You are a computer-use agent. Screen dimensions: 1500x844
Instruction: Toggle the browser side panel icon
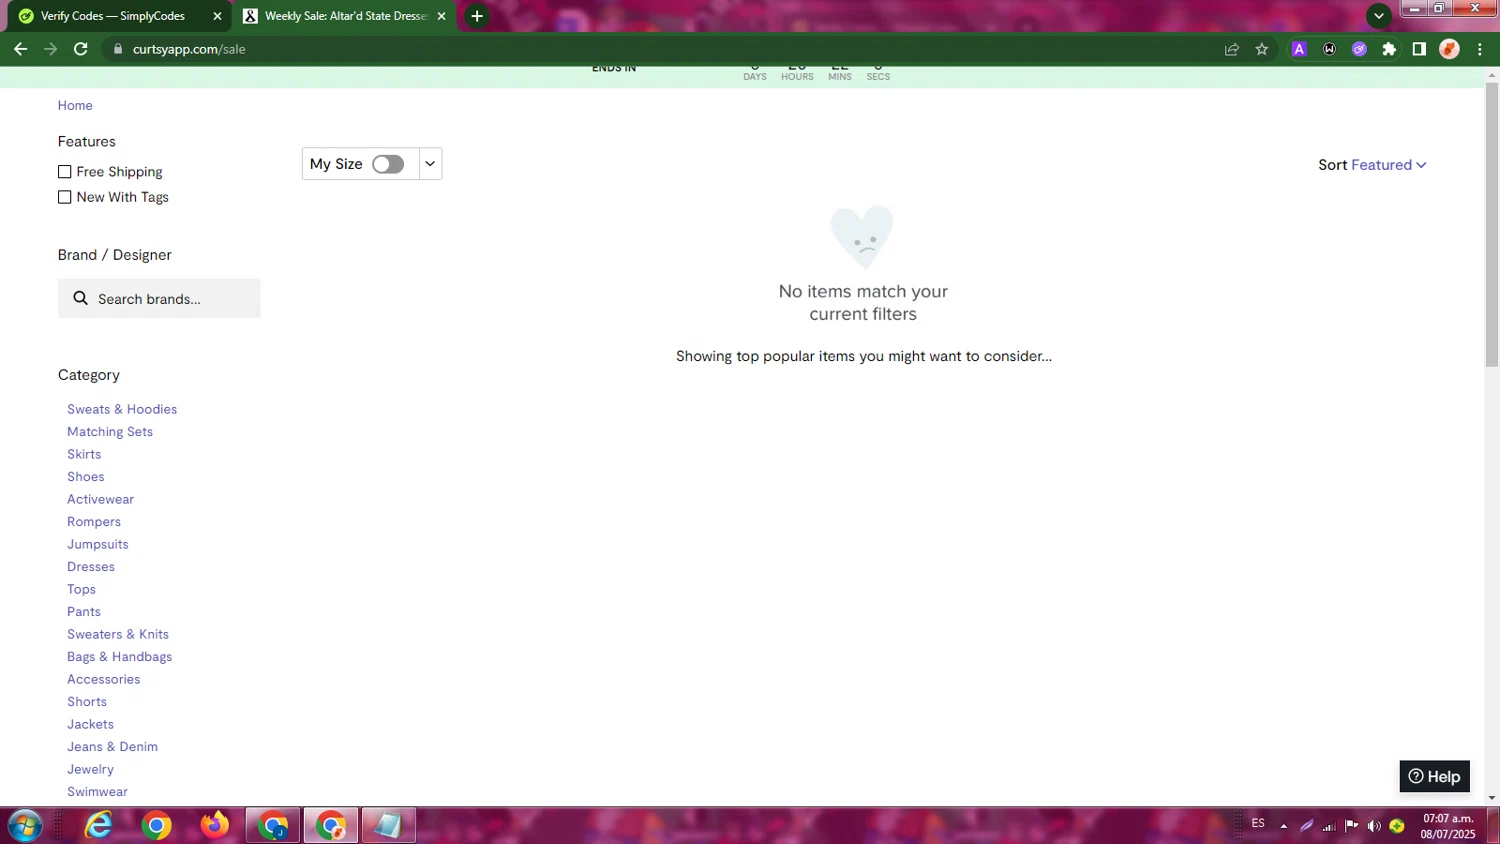tap(1419, 49)
